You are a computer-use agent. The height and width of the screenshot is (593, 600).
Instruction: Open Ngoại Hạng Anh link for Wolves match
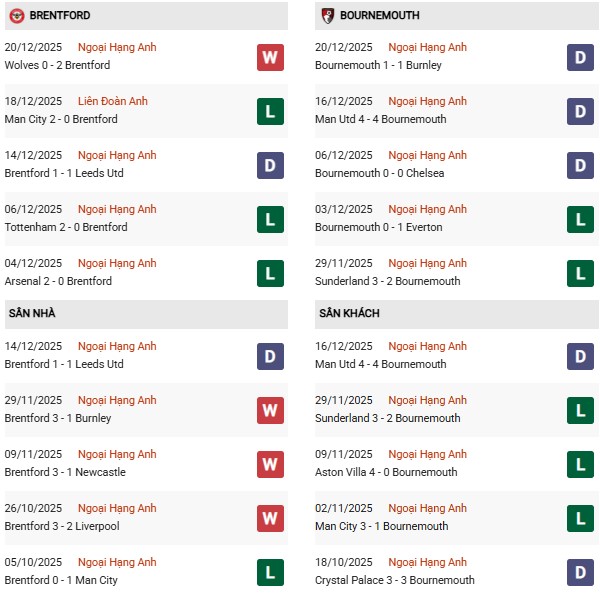tap(118, 48)
